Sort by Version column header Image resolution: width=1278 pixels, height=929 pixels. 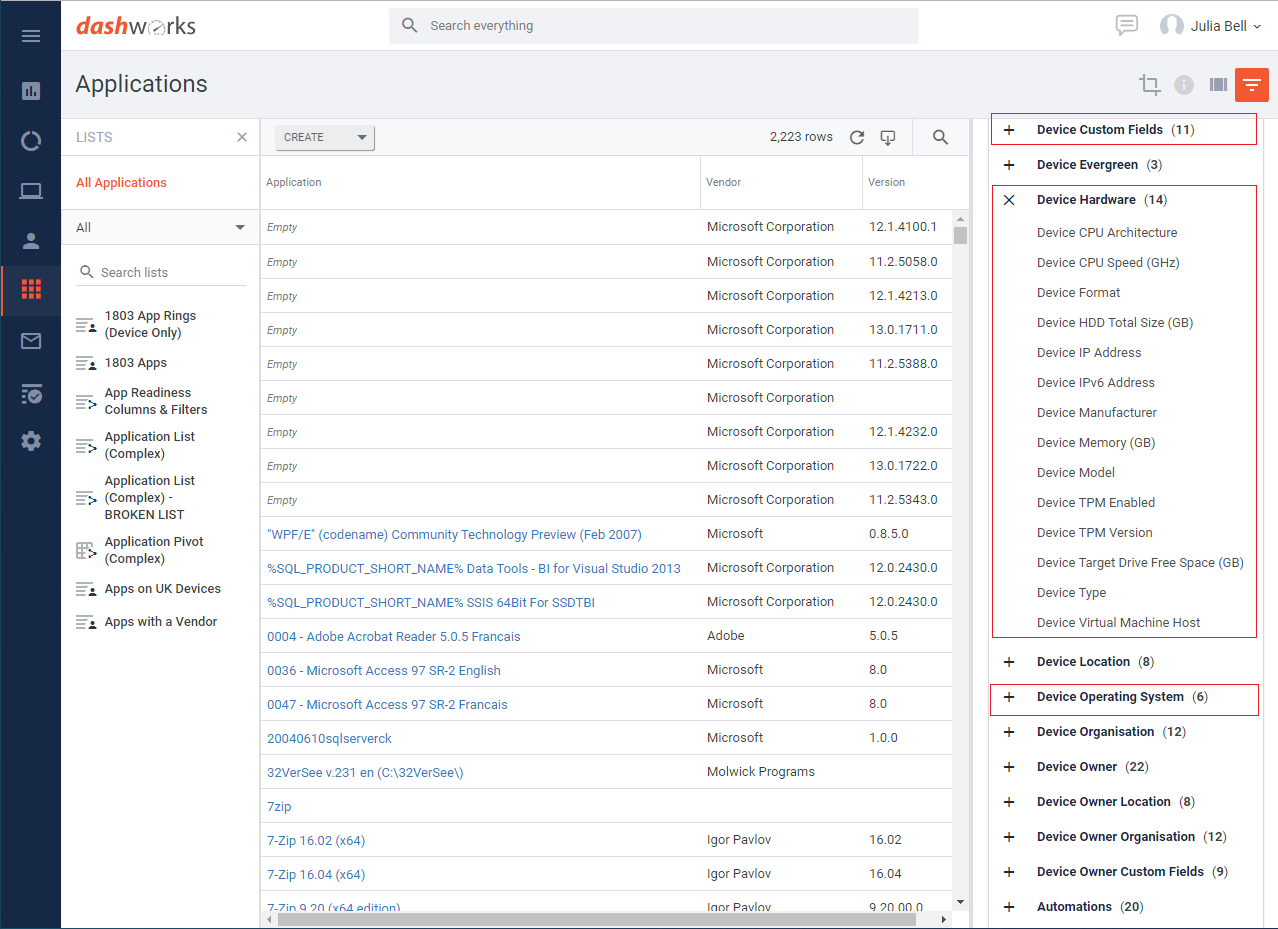click(x=886, y=182)
